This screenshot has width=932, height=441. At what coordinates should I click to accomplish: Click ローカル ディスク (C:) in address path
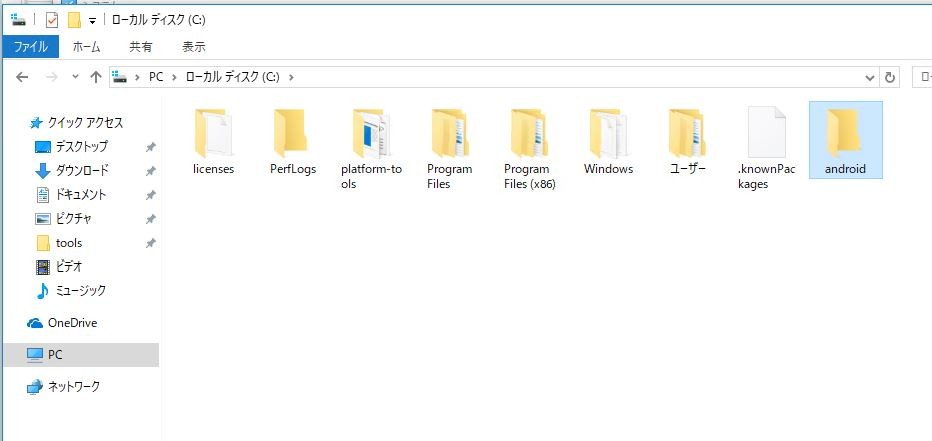point(232,77)
